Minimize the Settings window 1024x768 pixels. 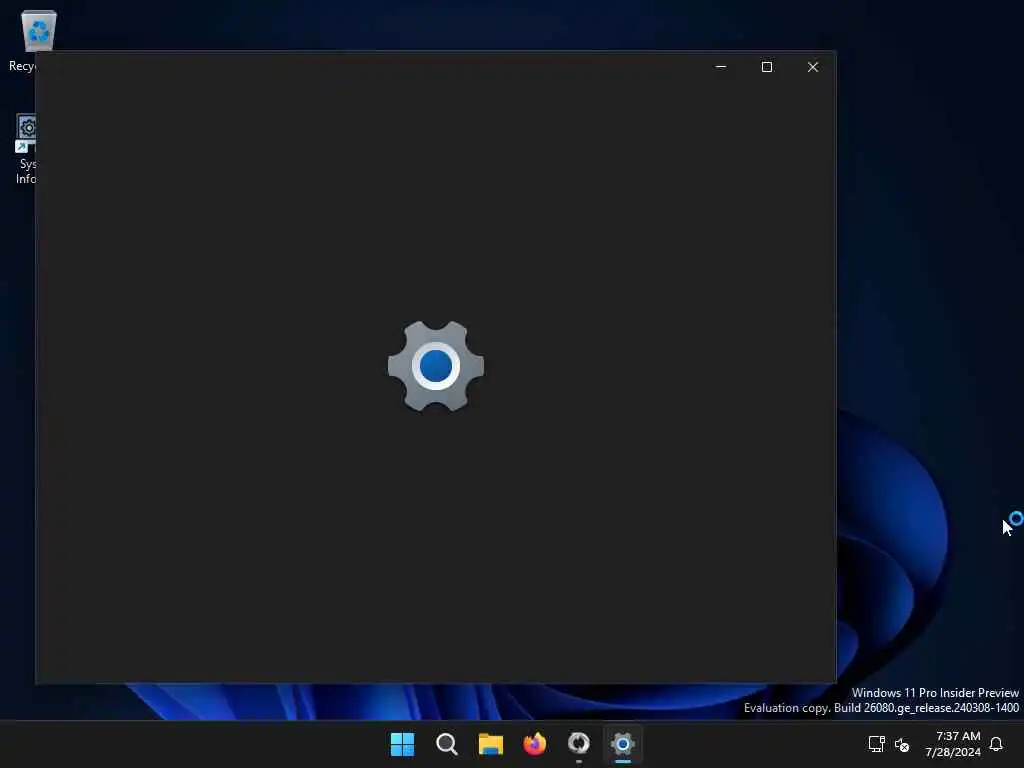click(721, 67)
